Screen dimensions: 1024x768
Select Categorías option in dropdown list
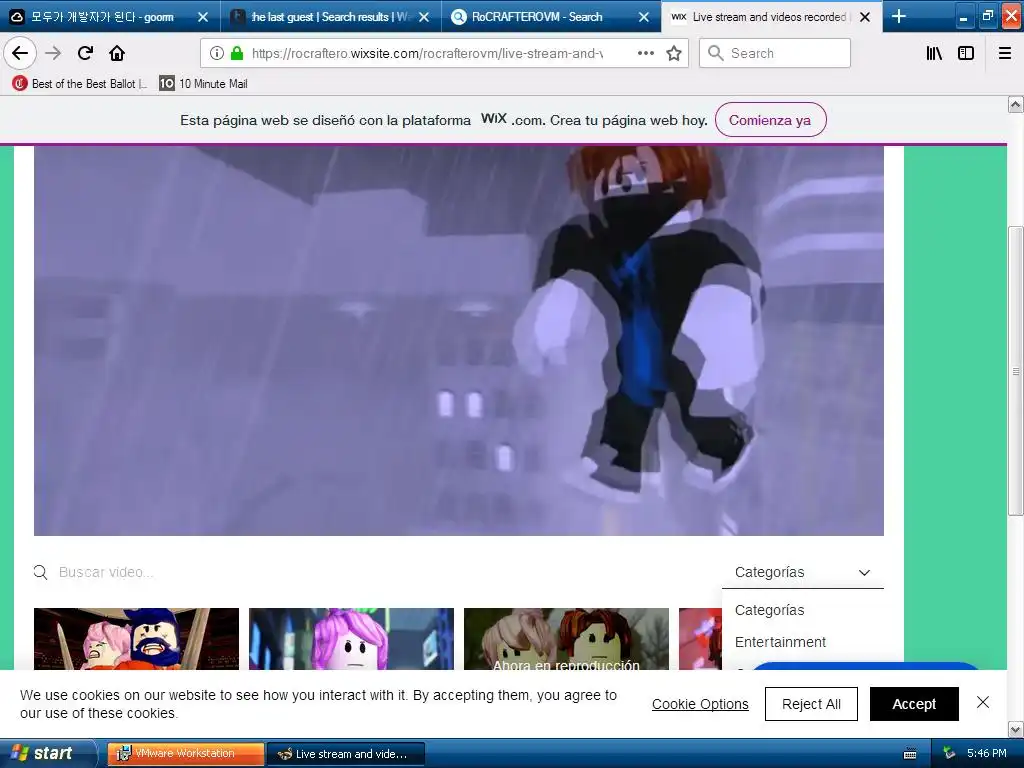(769, 610)
